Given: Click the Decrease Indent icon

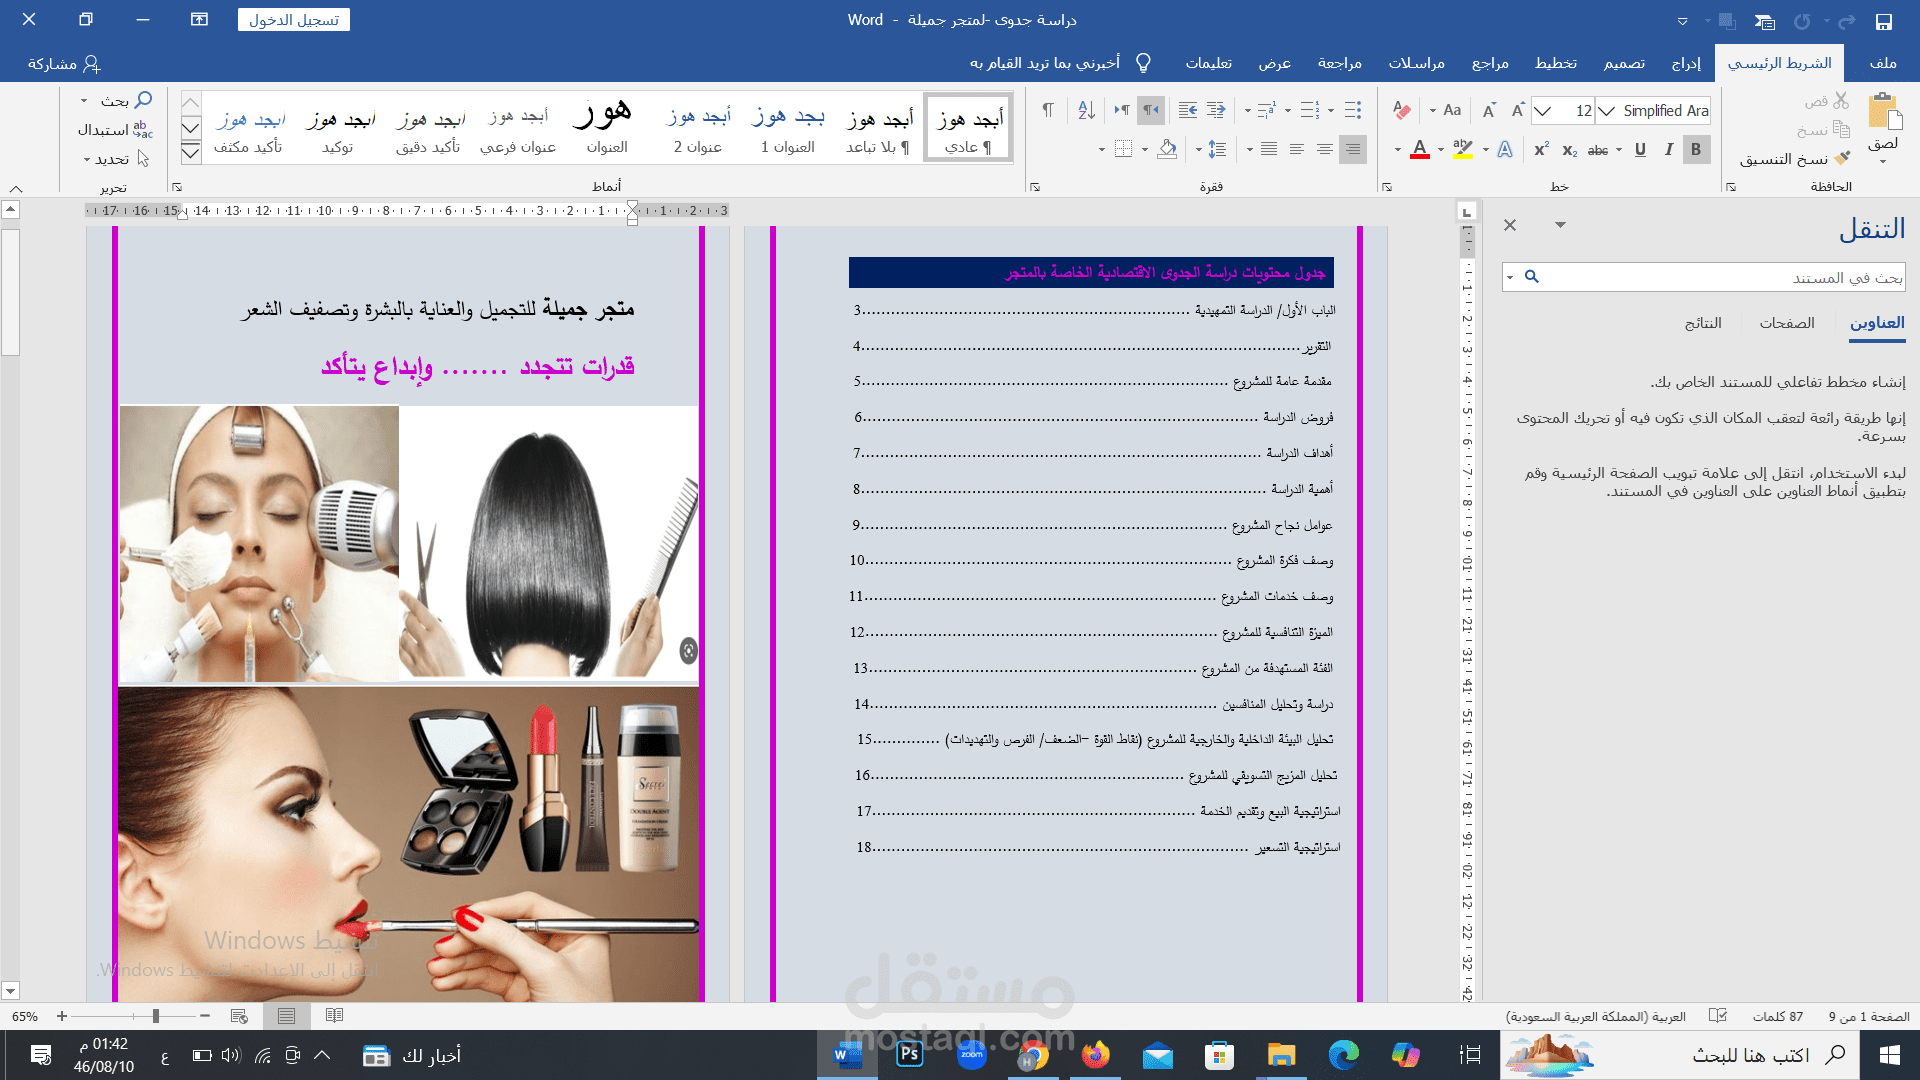Looking at the screenshot, I should coord(1216,111).
